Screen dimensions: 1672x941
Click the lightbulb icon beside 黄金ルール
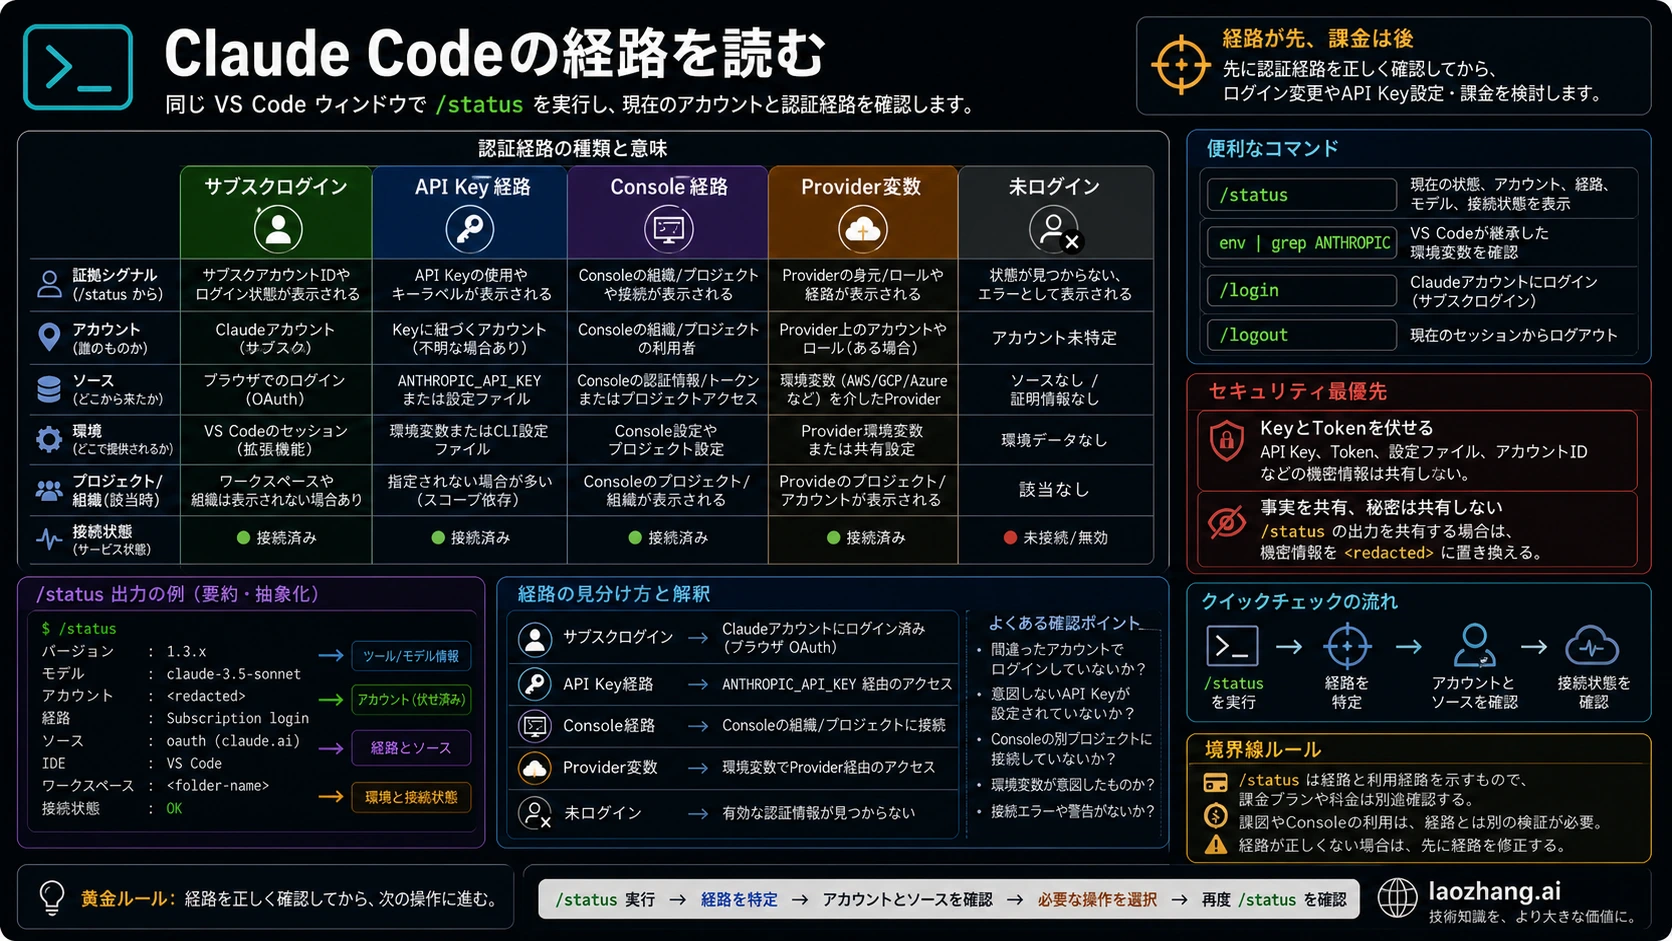point(51,898)
